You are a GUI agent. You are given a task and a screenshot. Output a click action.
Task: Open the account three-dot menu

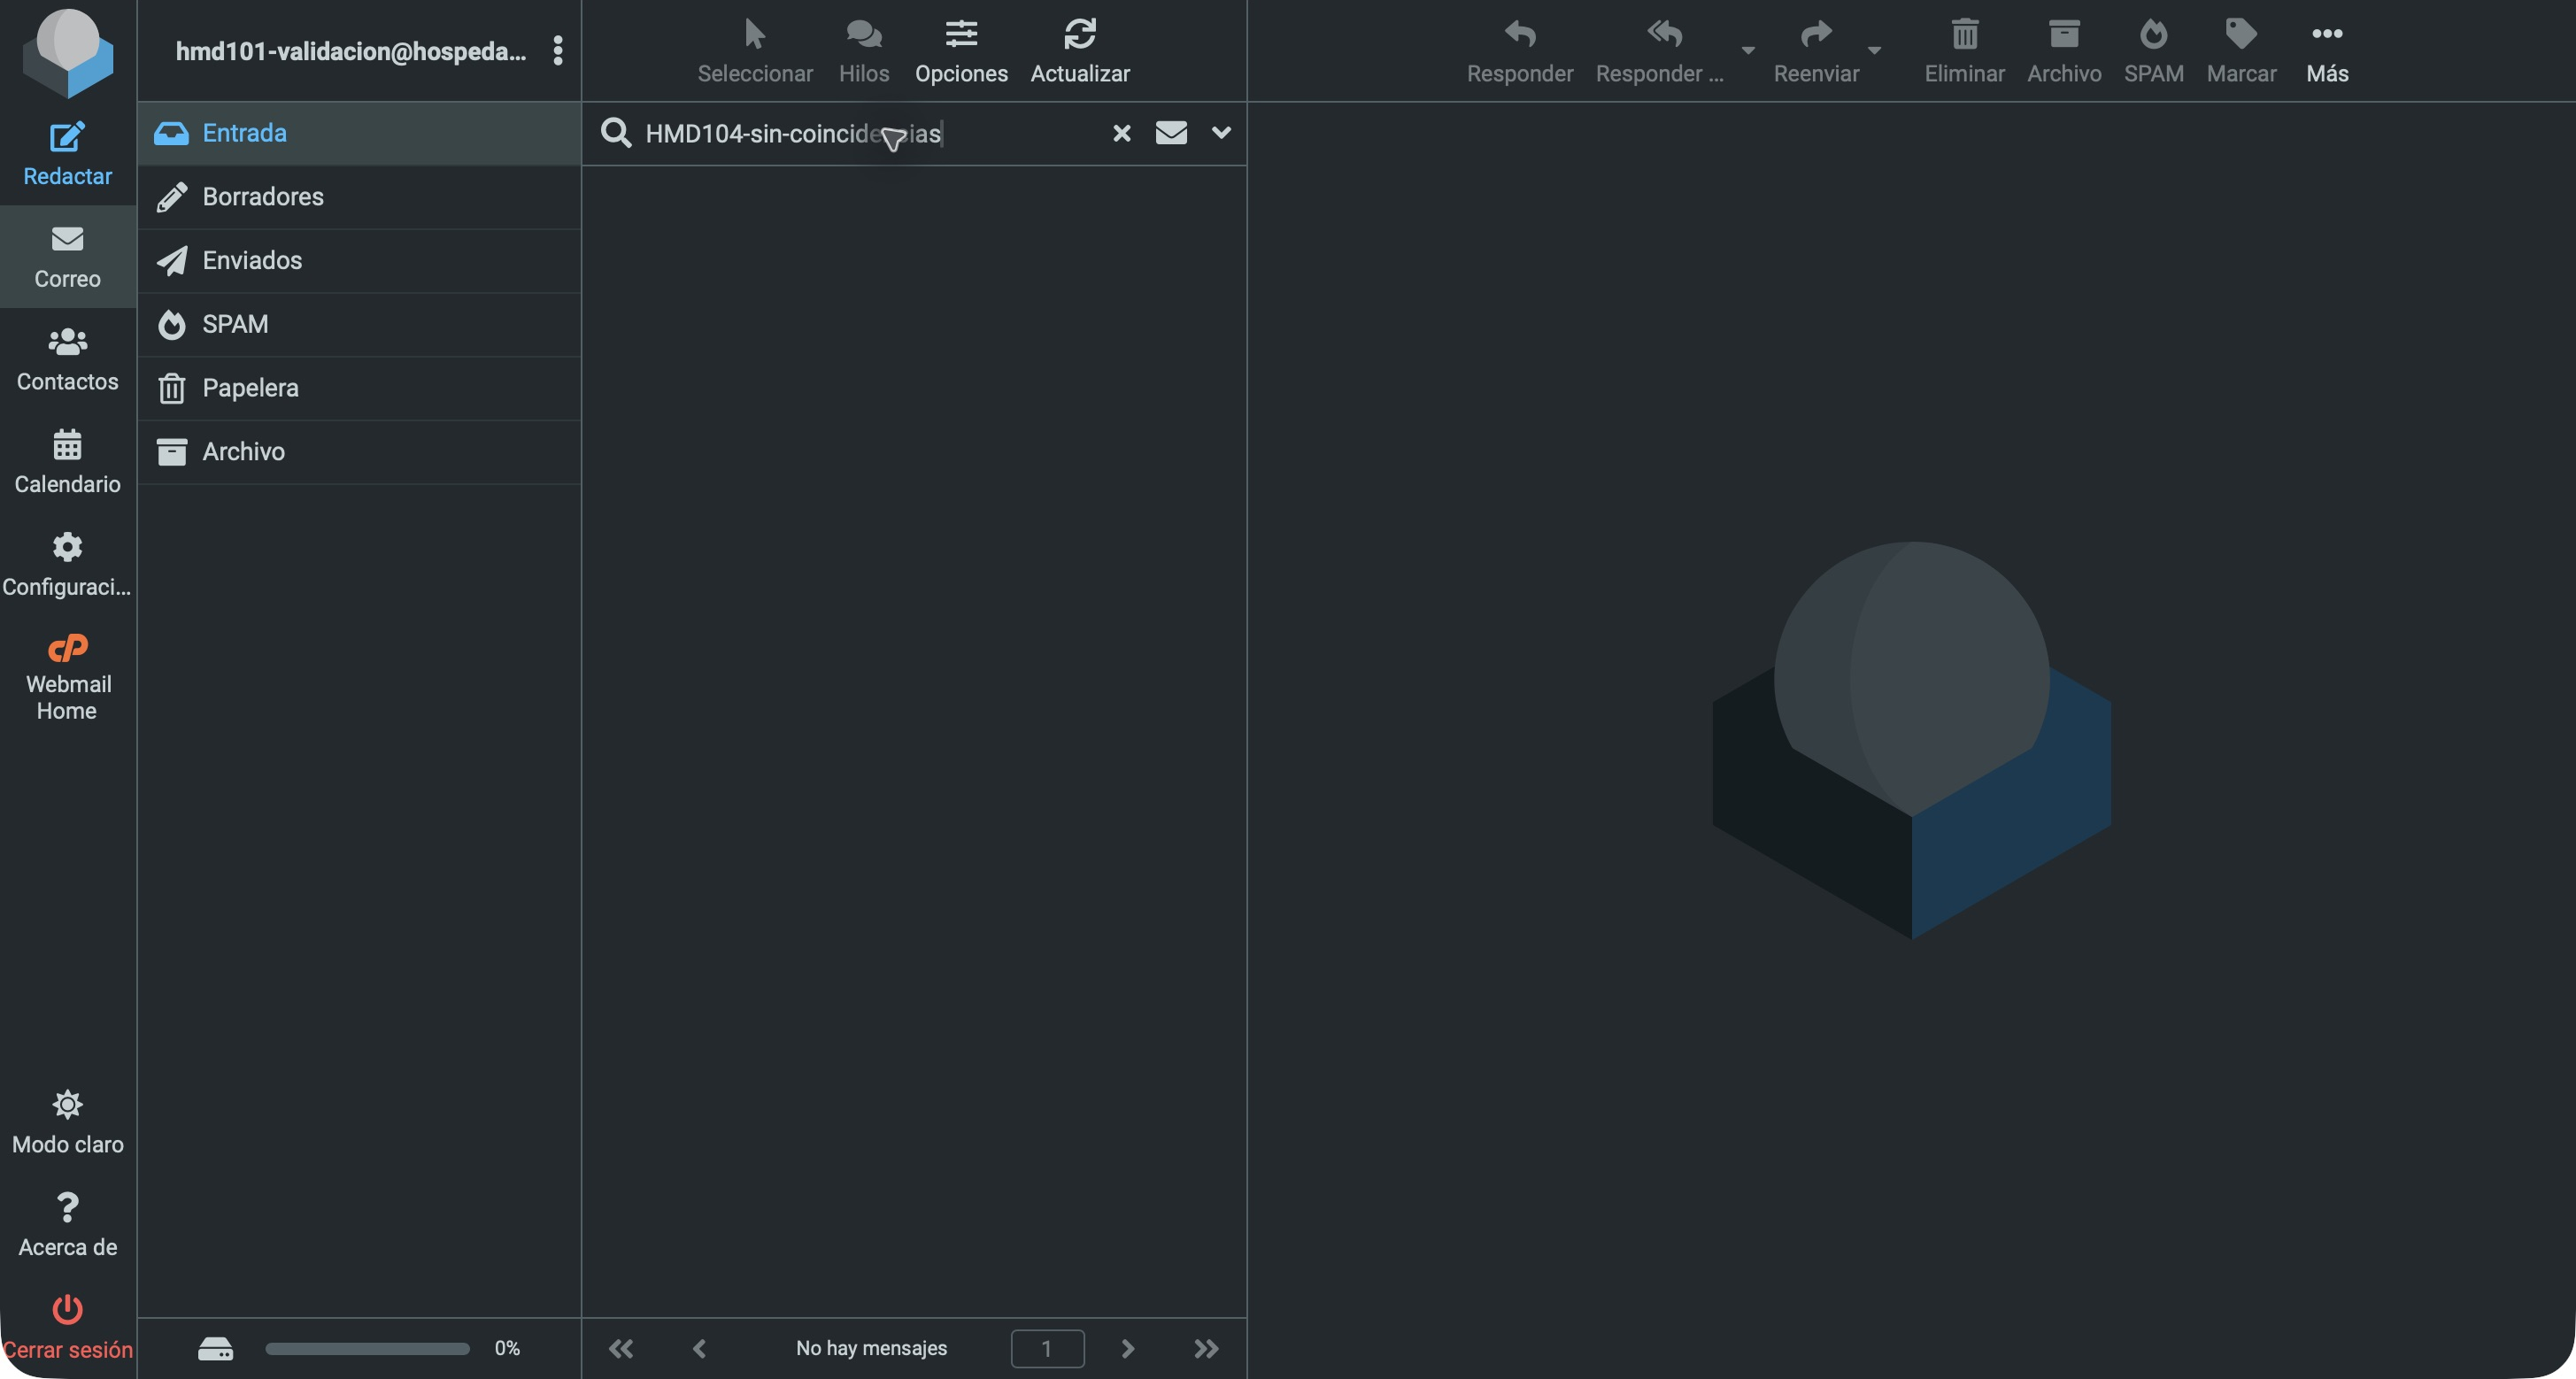point(558,50)
